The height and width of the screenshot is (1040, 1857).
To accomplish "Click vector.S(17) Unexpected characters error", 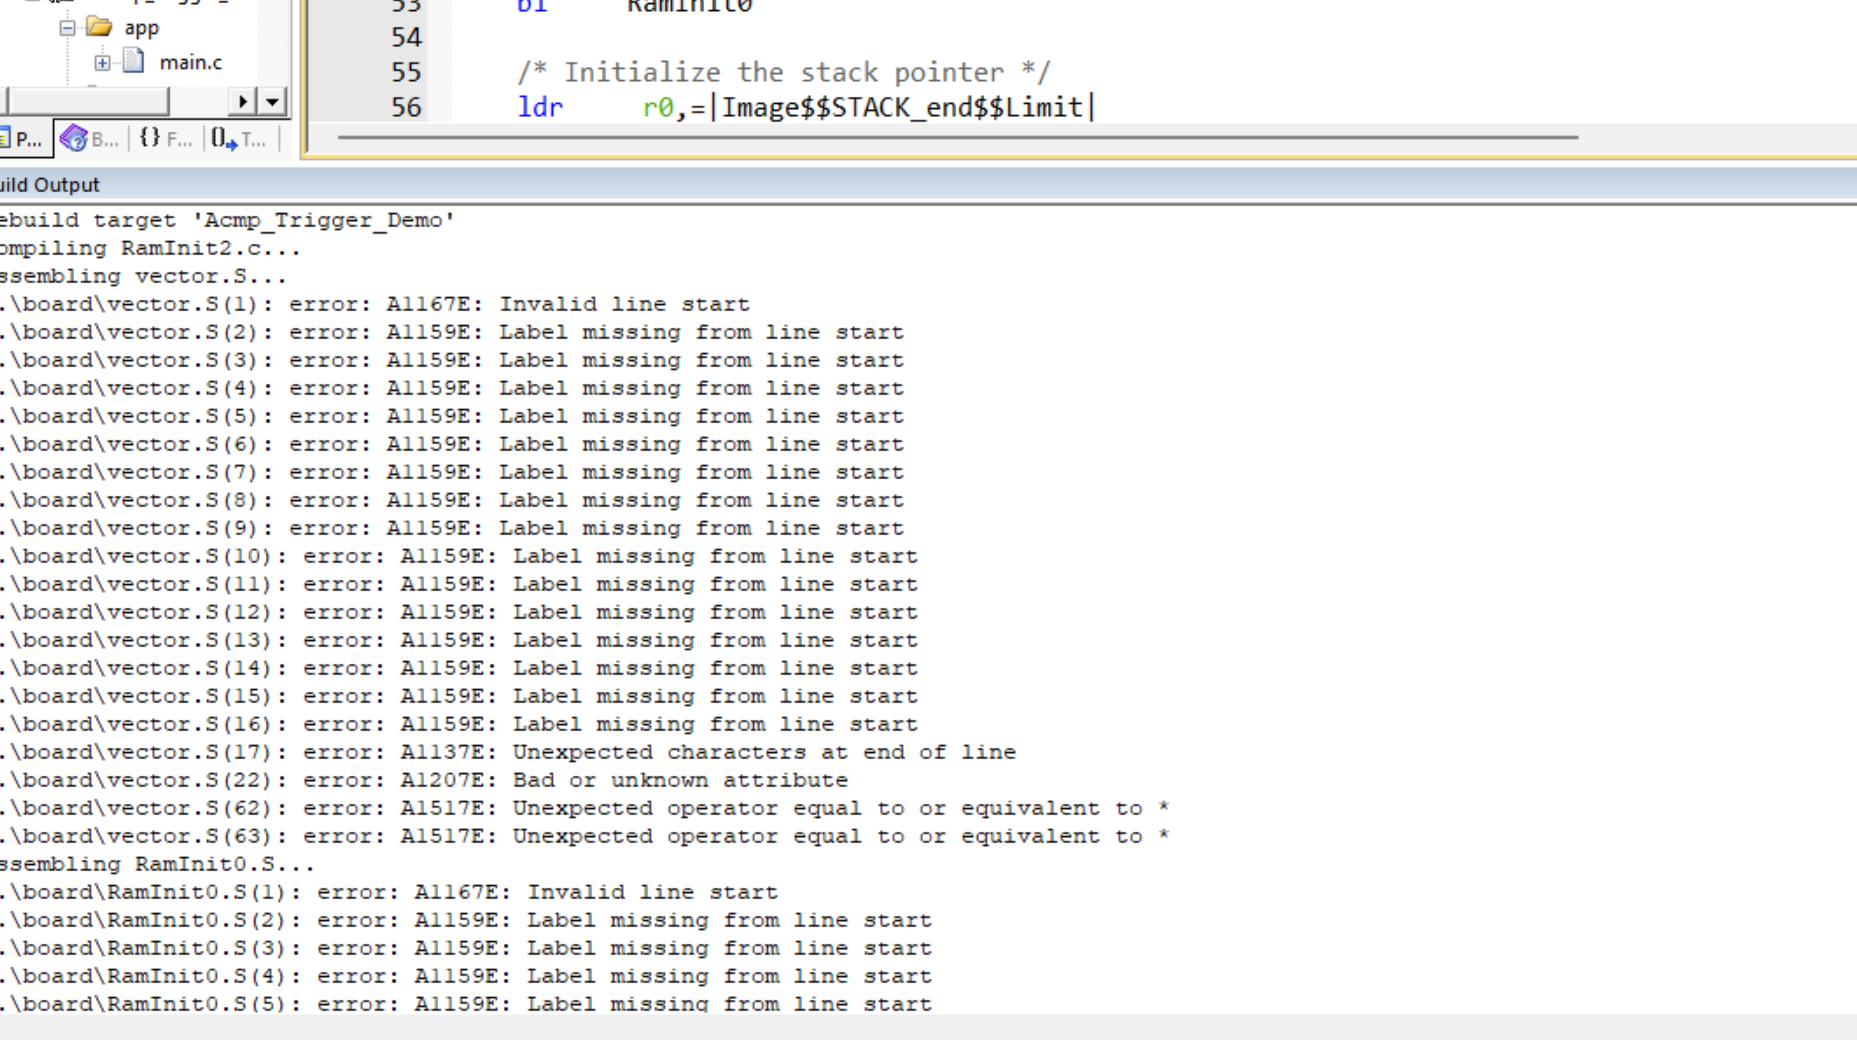I will 508,752.
